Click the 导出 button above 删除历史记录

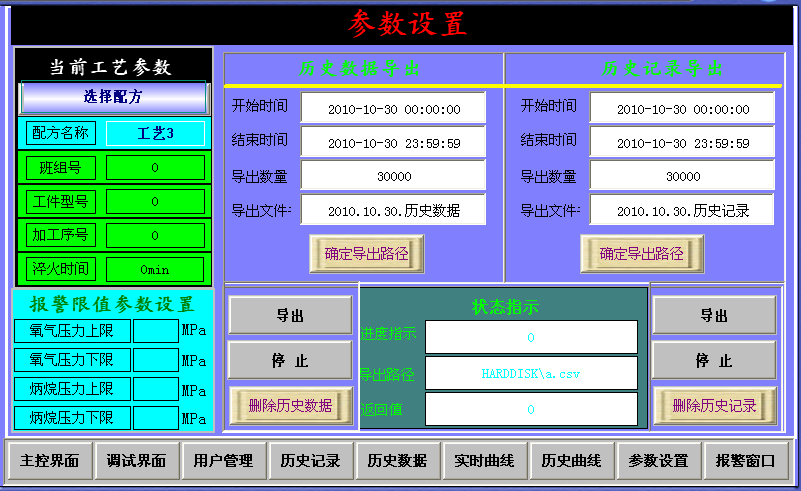(714, 315)
